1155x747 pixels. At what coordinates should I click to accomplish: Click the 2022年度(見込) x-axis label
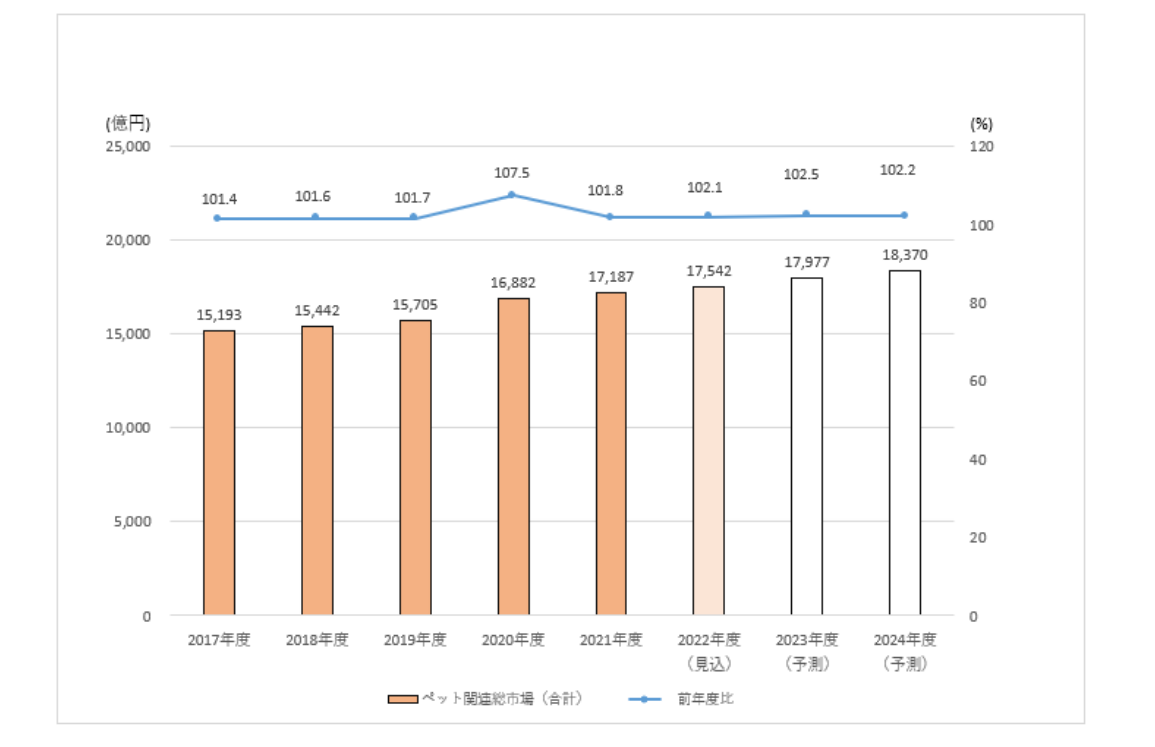click(708, 651)
